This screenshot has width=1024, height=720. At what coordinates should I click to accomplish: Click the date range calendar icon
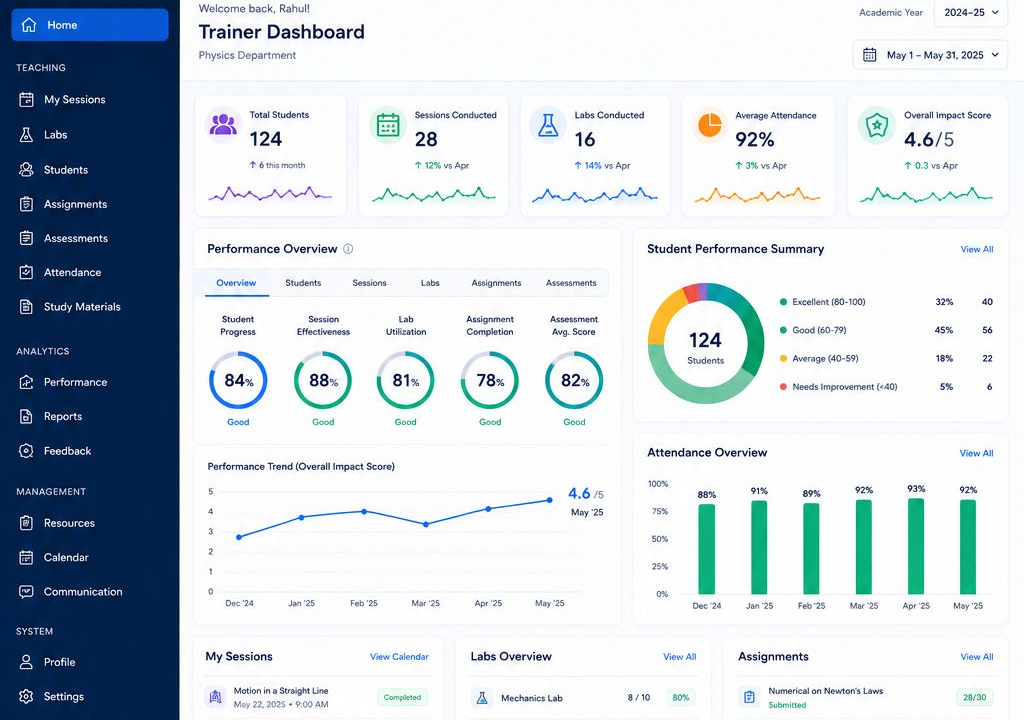[870, 55]
